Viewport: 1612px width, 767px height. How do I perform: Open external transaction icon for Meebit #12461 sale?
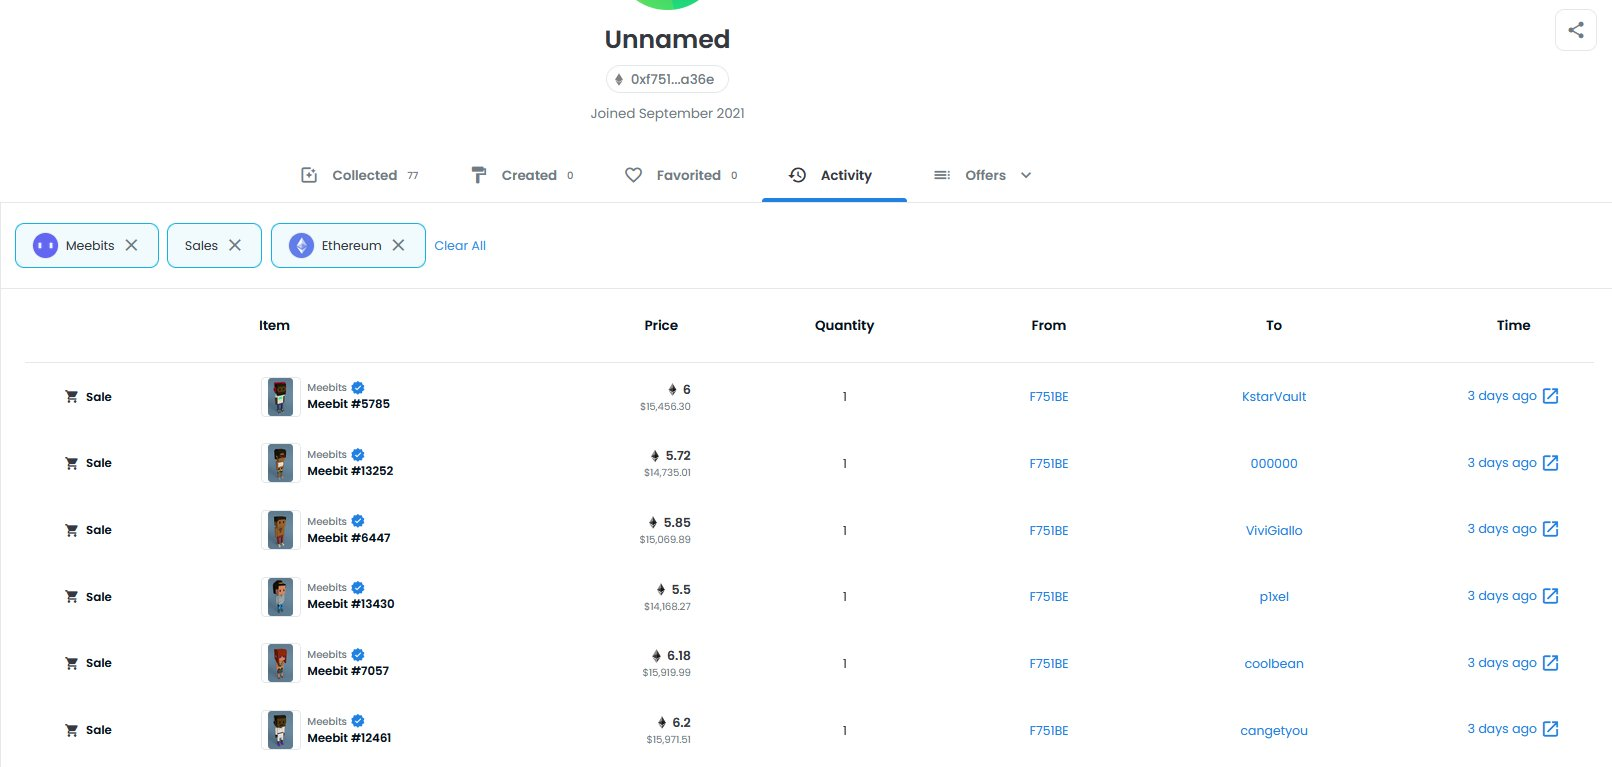[1550, 729]
